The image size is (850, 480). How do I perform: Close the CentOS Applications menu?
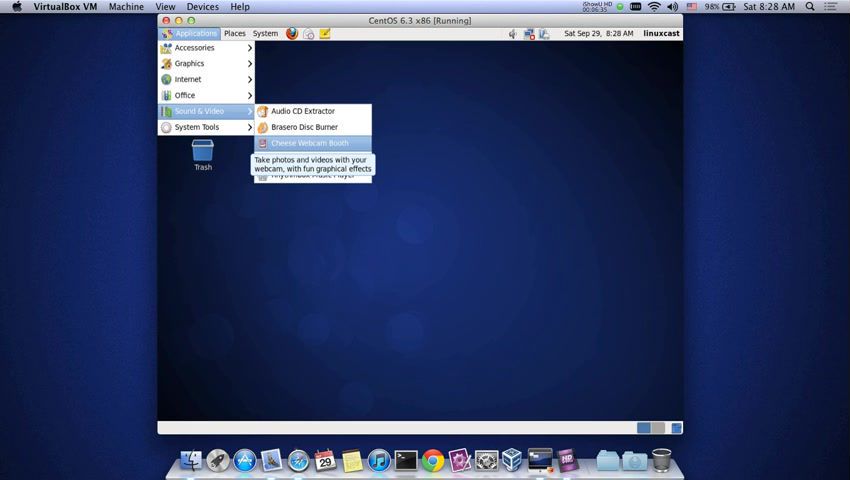click(190, 34)
